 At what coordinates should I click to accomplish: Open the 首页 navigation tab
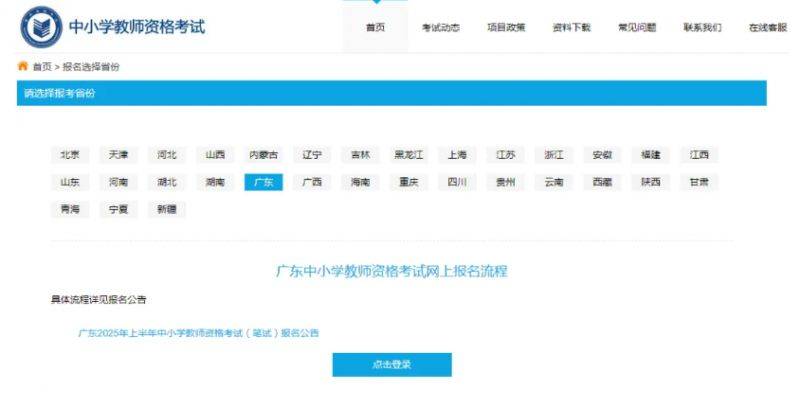(x=375, y=28)
